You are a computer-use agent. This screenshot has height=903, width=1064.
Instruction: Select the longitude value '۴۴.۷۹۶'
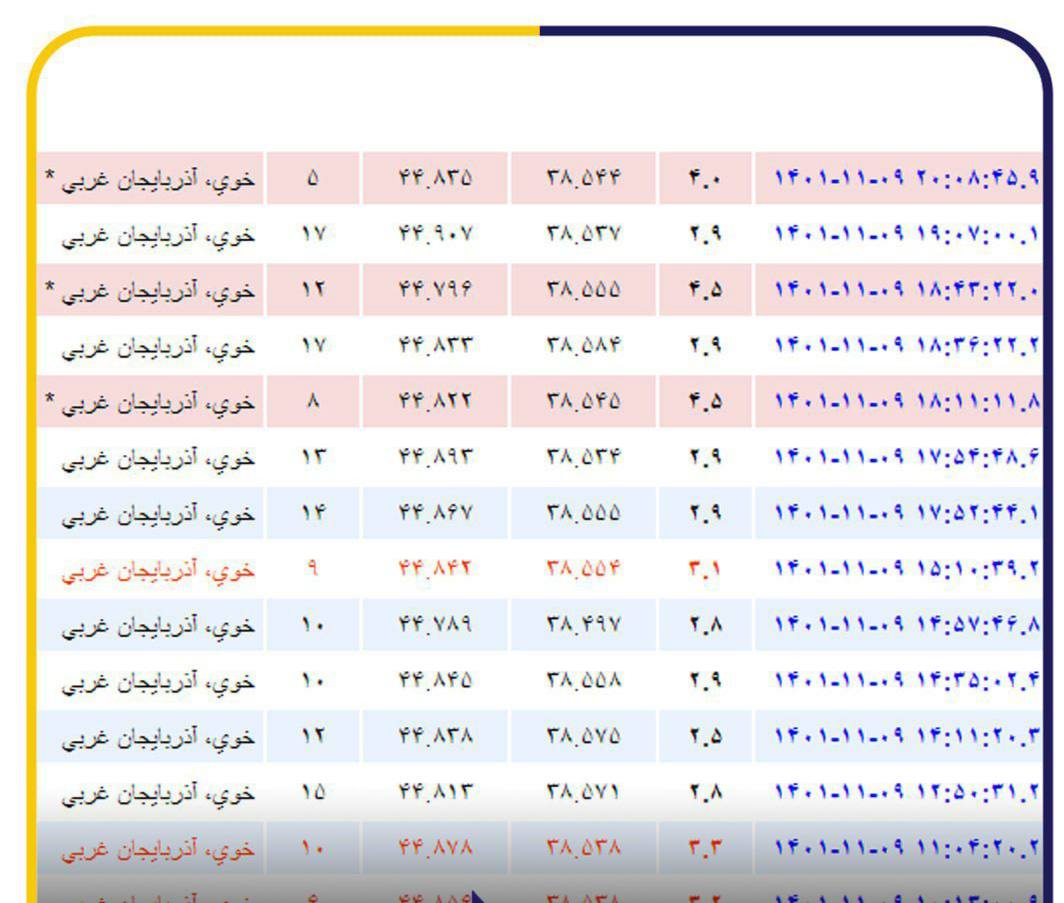click(x=435, y=290)
